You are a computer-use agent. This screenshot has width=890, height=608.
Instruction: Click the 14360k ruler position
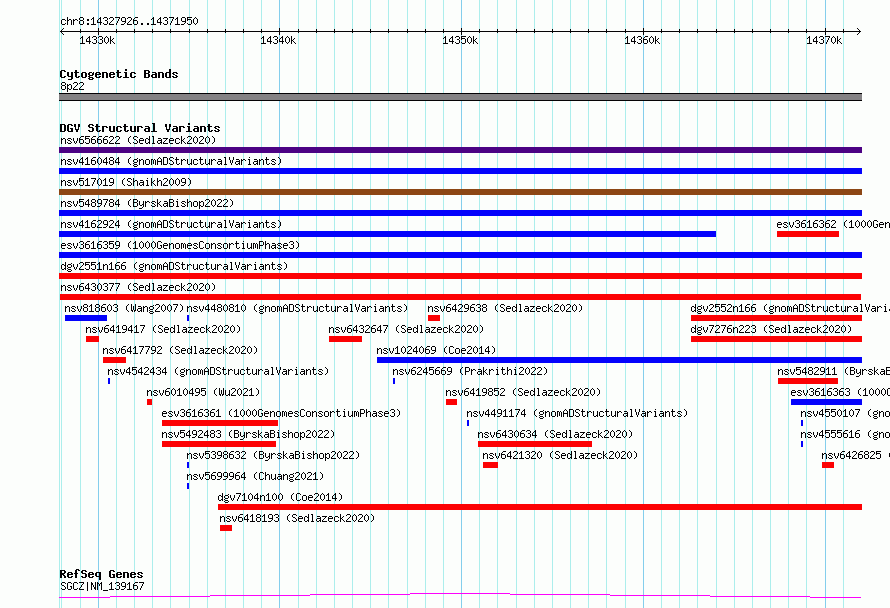(x=642, y=40)
